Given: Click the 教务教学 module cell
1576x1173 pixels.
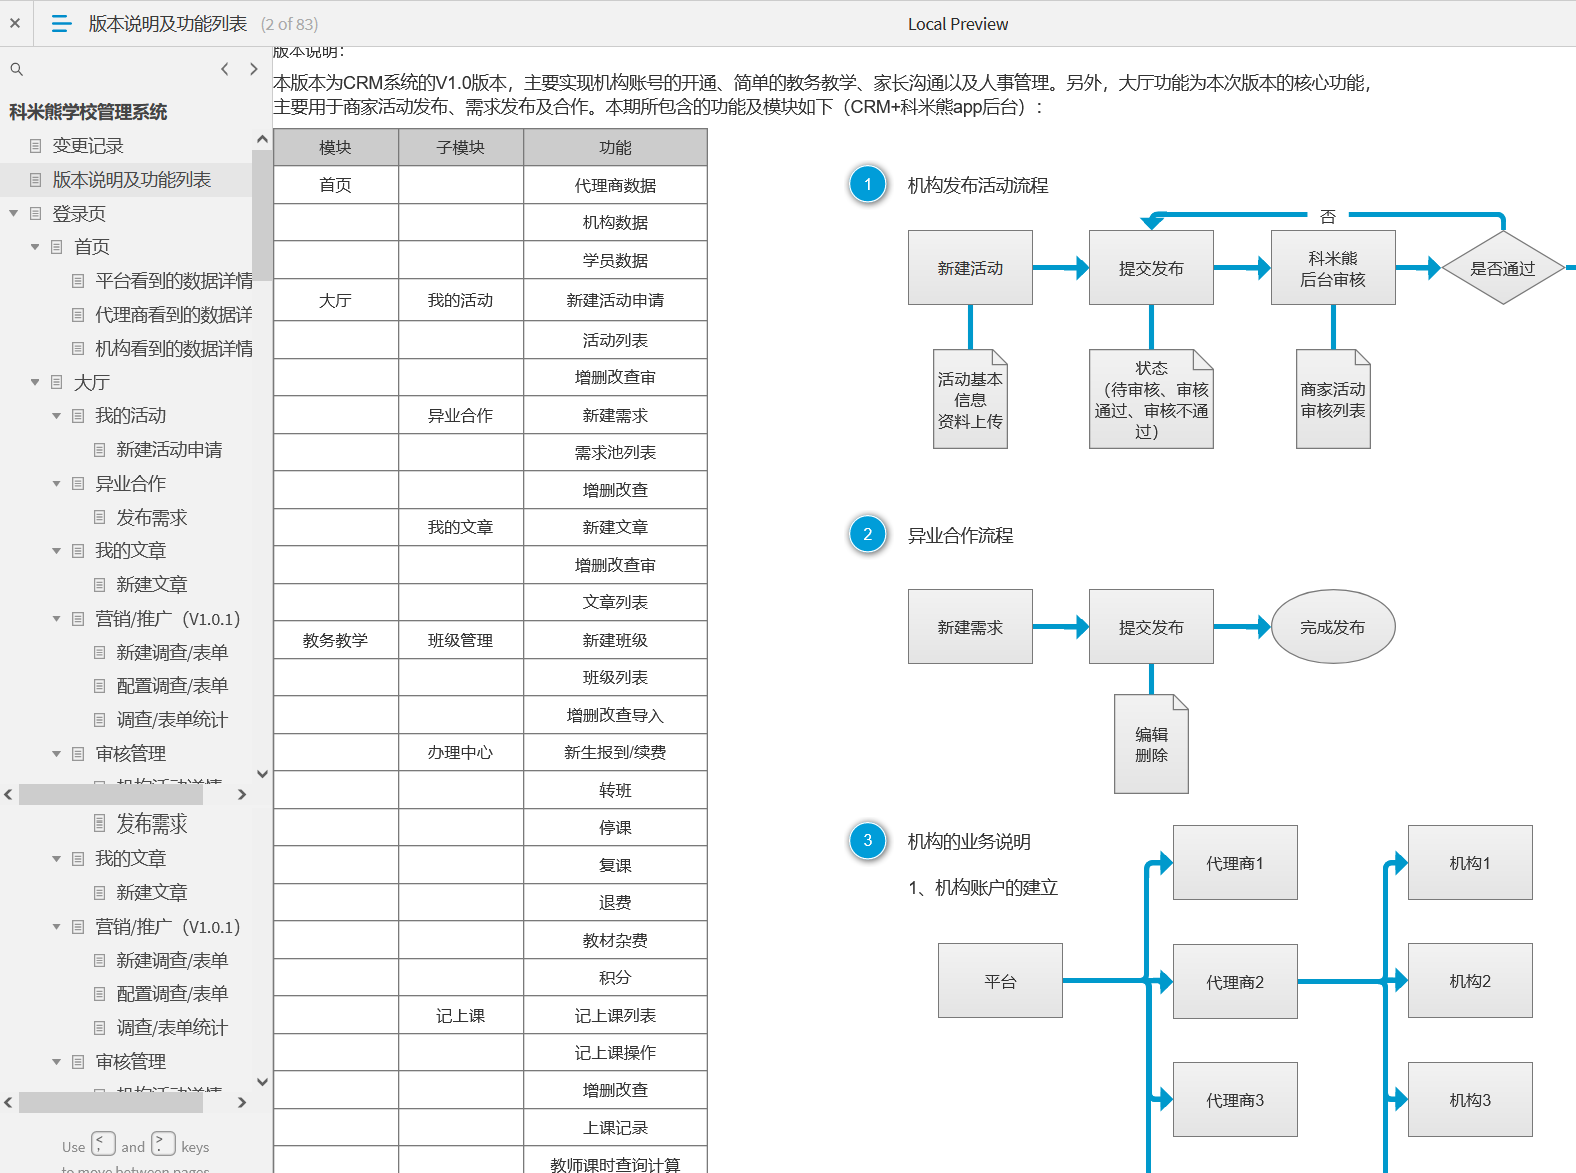Looking at the screenshot, I should [336, 640].
